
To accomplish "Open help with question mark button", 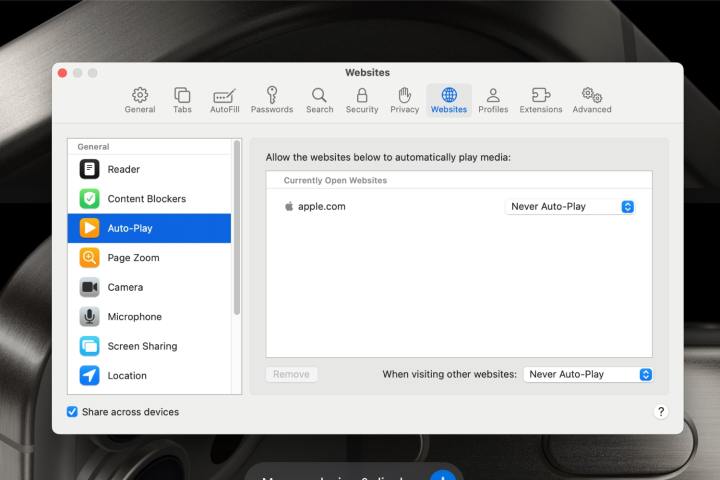I will 661,412.
